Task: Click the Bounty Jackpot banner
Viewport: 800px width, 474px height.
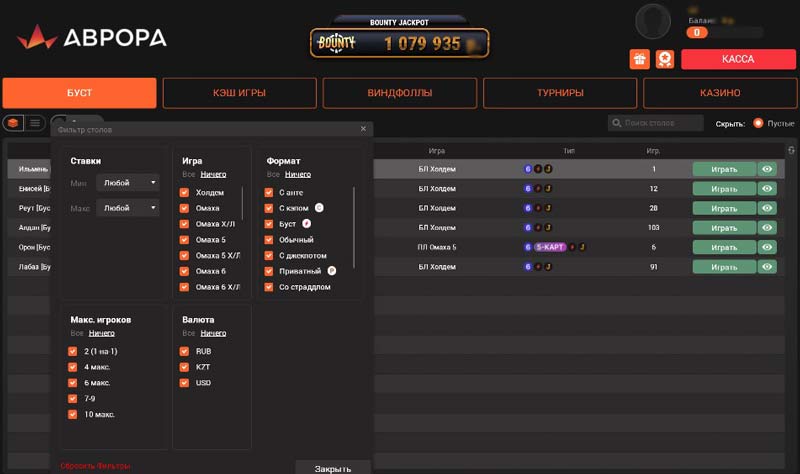Action: coord(399,42)
